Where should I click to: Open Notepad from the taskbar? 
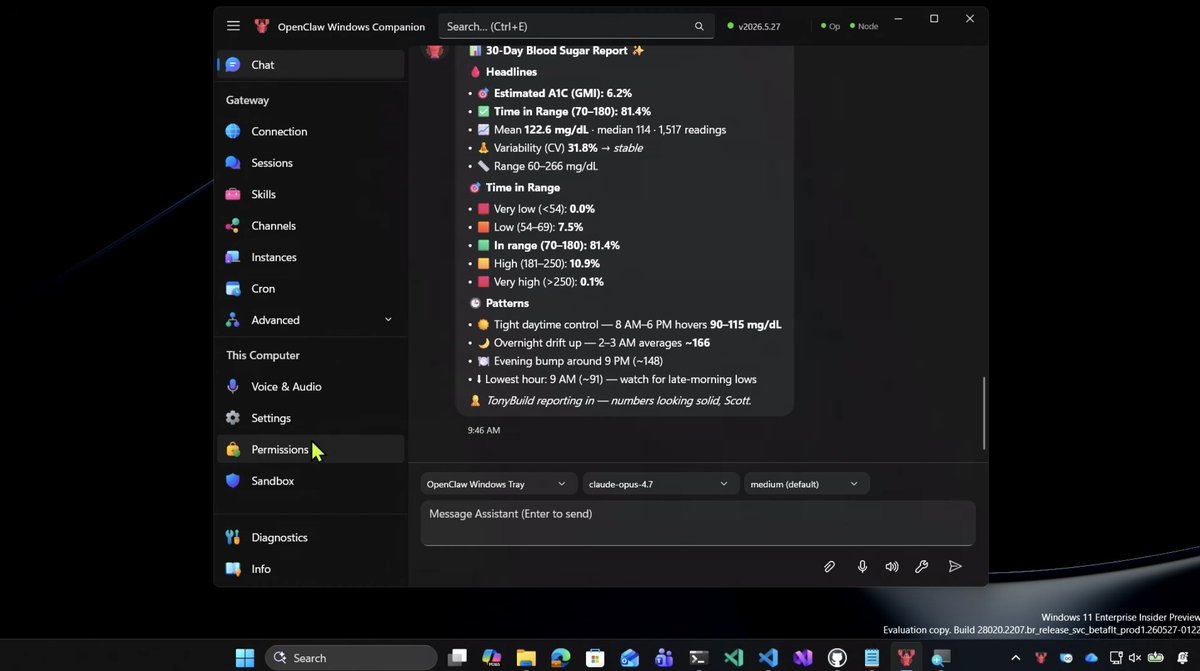coord(872,657)
